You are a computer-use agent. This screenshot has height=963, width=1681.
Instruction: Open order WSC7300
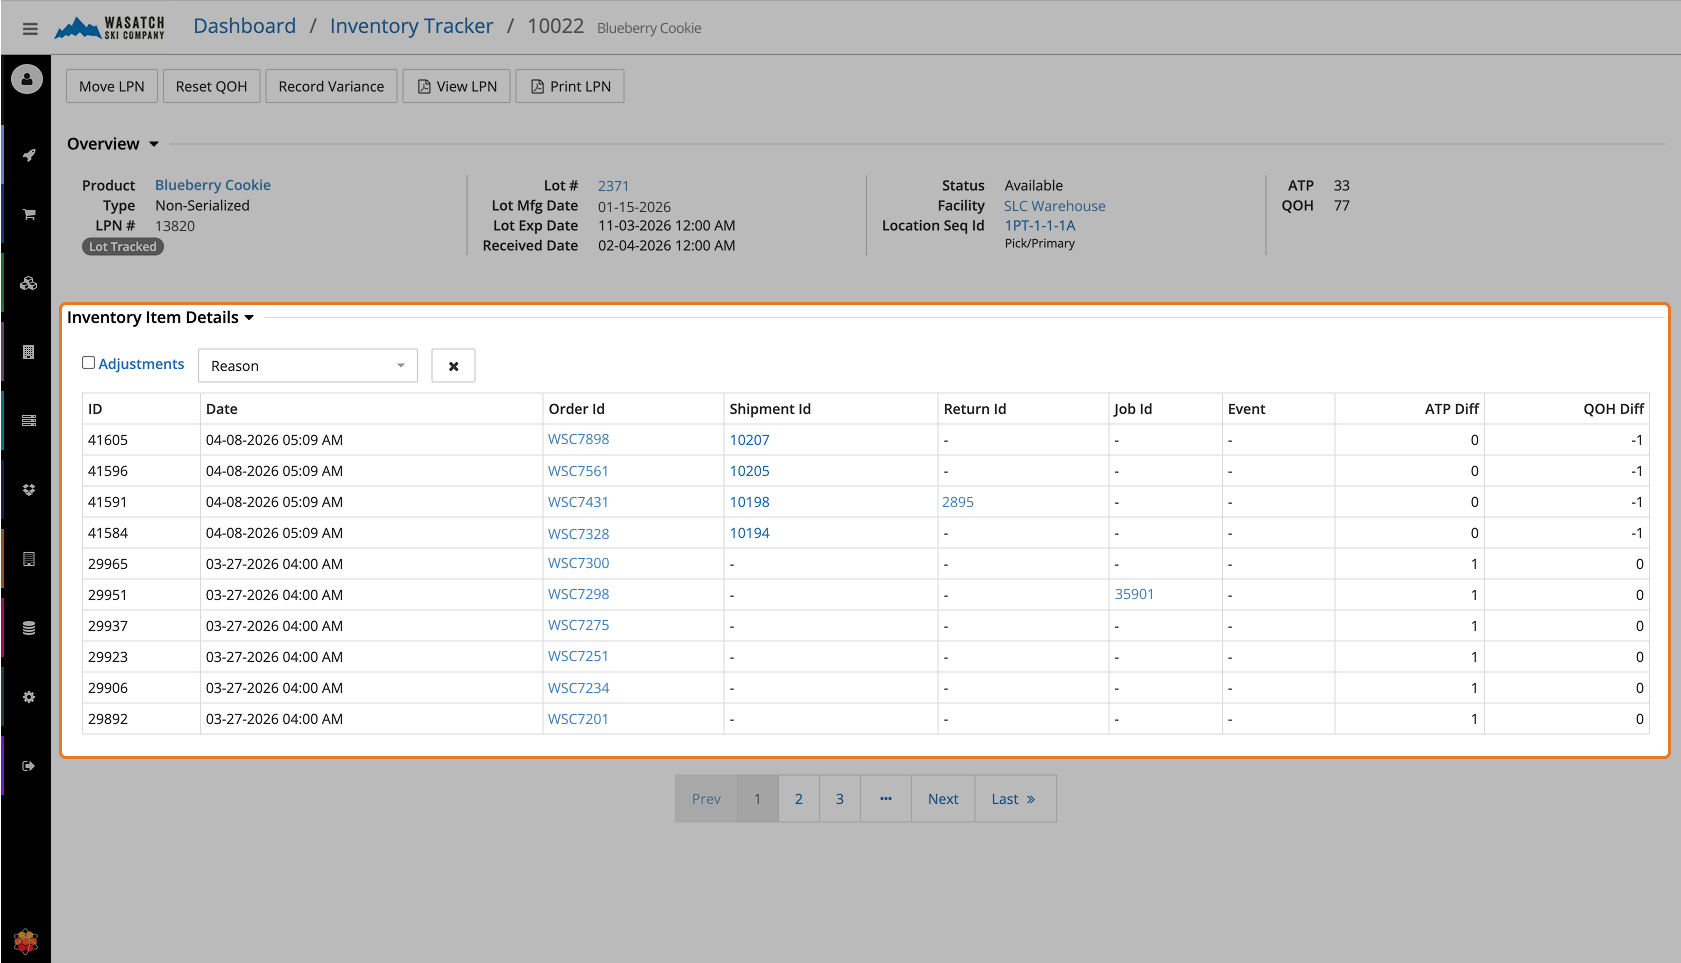(578, 563)
